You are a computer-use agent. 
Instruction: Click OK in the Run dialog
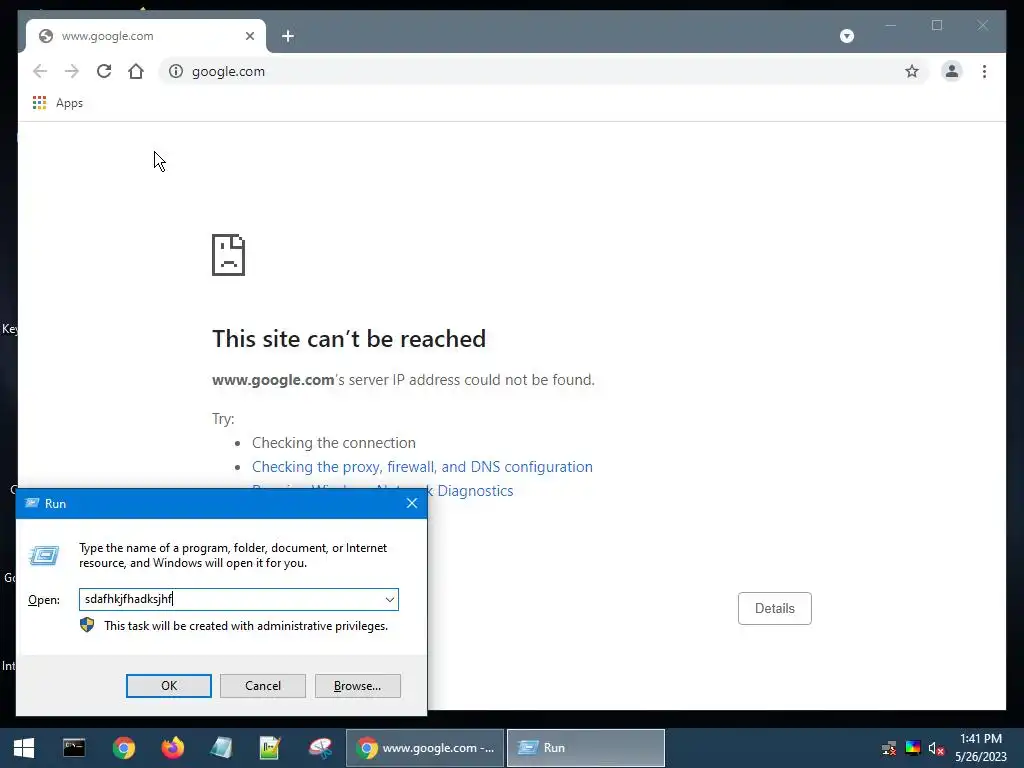point(168,686)
